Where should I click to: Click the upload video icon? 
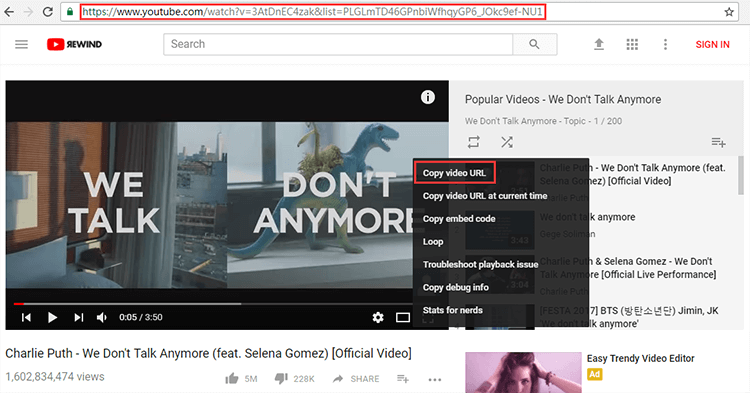[599, 44]
